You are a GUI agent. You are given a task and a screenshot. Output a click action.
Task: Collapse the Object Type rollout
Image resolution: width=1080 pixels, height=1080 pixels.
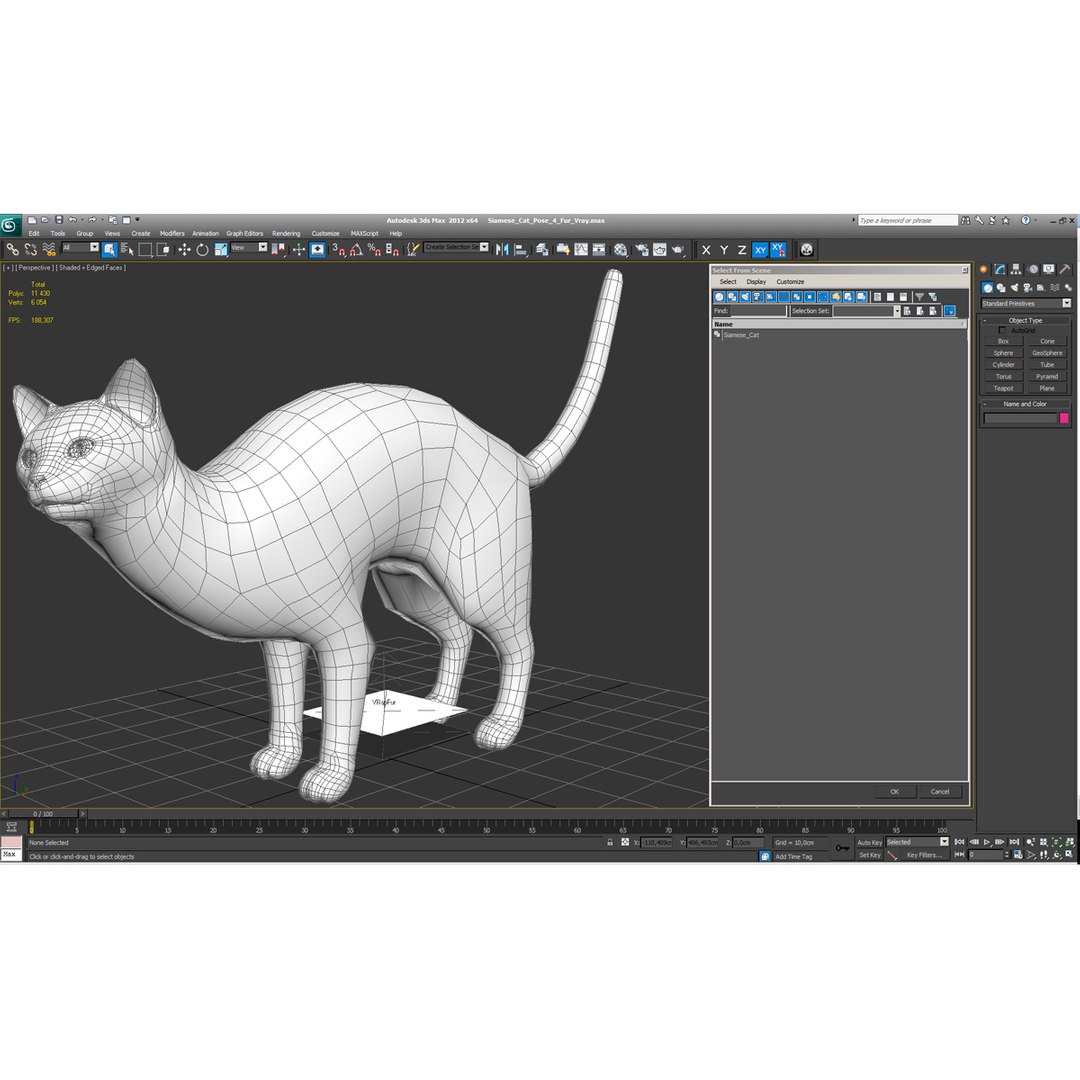1026,320
